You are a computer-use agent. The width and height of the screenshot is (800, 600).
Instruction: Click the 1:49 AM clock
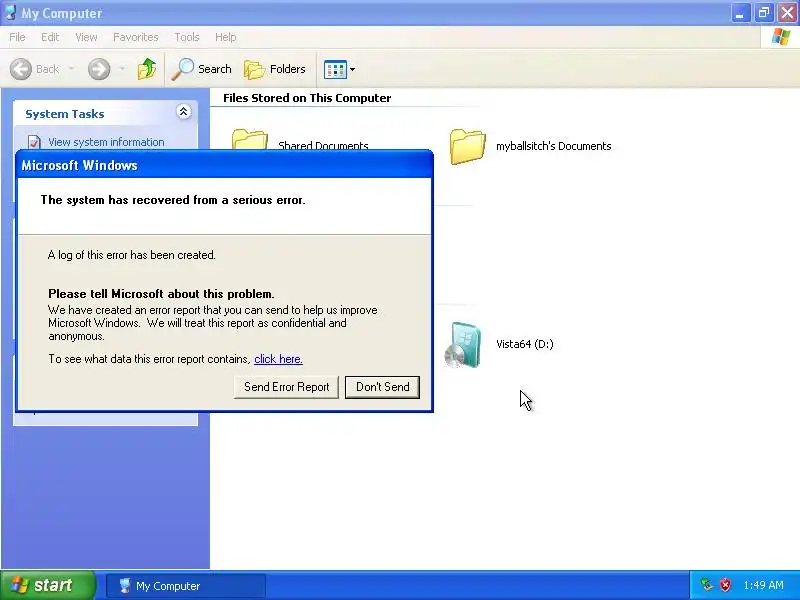pyautogui.click(x=763, y=585)
